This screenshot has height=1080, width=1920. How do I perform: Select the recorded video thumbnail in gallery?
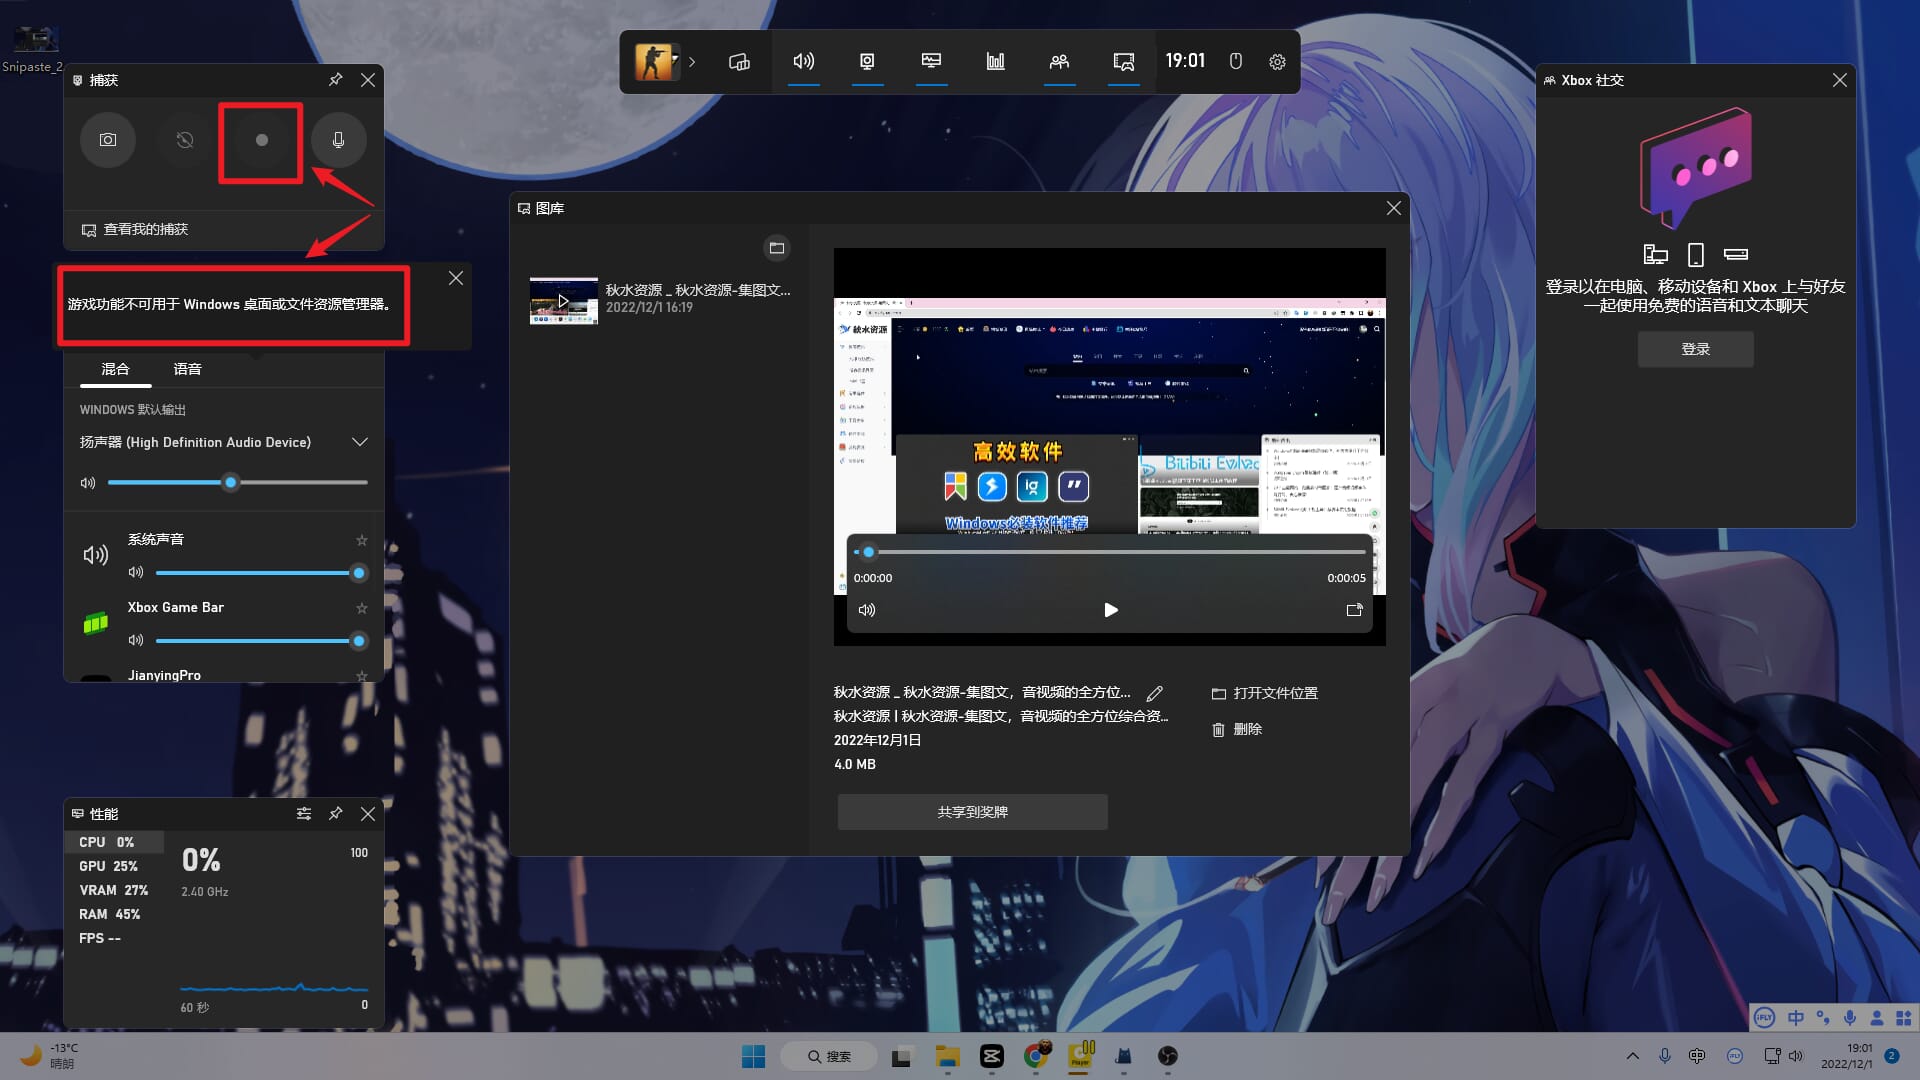(563, 300)
